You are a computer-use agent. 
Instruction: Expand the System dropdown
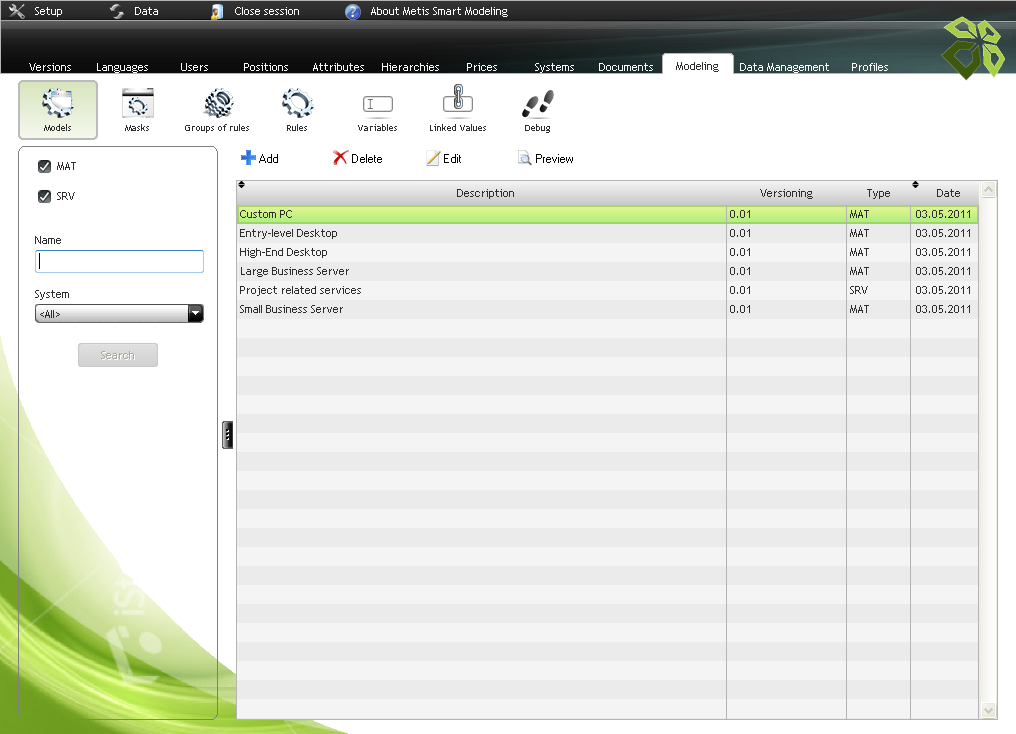pos(195,314)
